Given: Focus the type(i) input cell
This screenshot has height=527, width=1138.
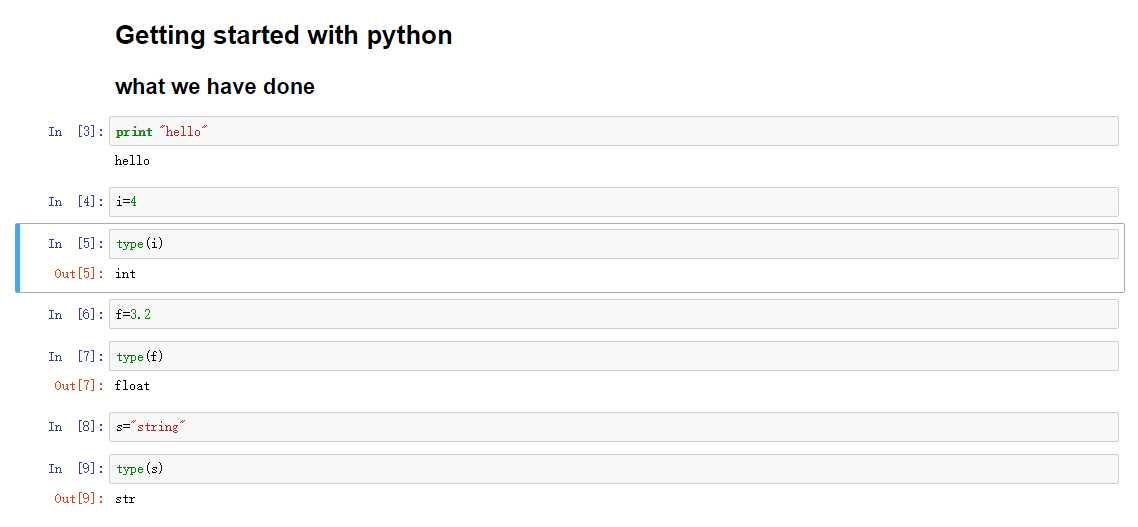Looking at the screenshot, I should click(x=613, y=244).
